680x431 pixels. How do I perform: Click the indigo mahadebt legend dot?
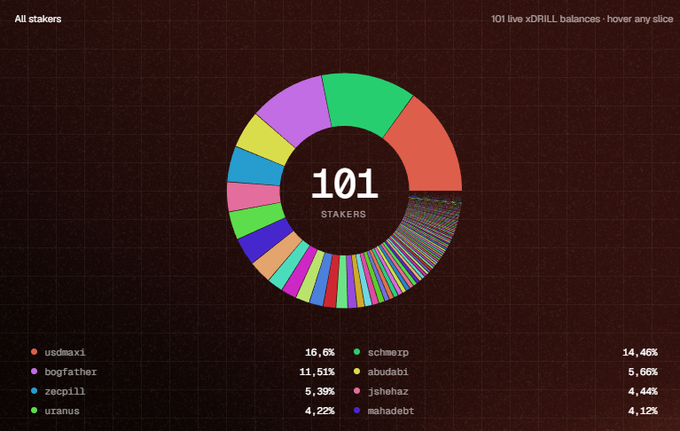coord(357,410)
